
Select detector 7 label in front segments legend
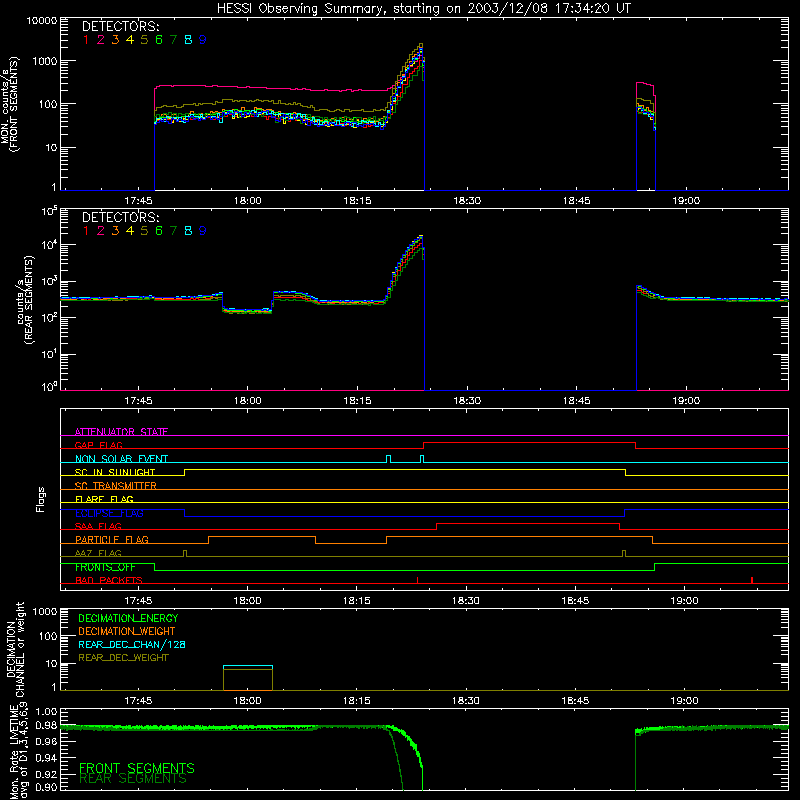coord(173,40)
